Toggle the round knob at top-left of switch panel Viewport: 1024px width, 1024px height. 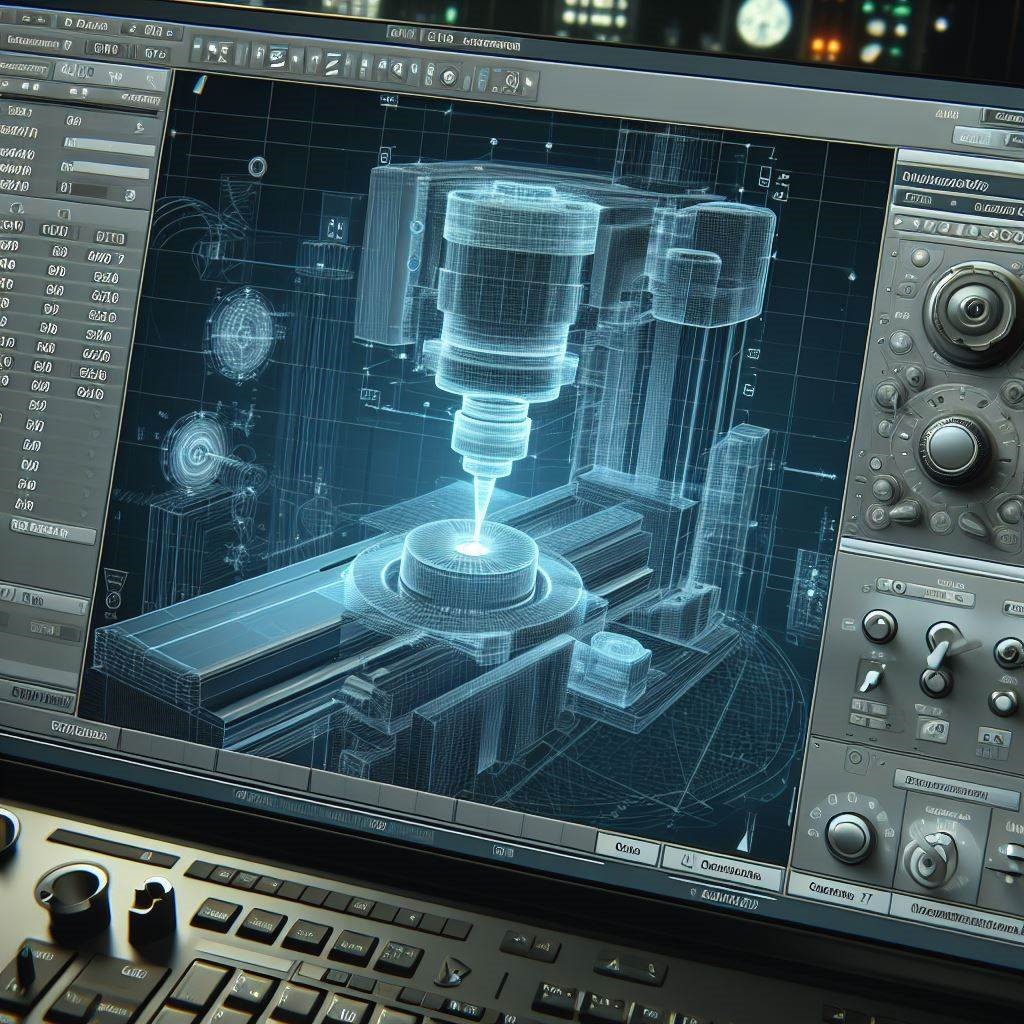click(879, 626)
